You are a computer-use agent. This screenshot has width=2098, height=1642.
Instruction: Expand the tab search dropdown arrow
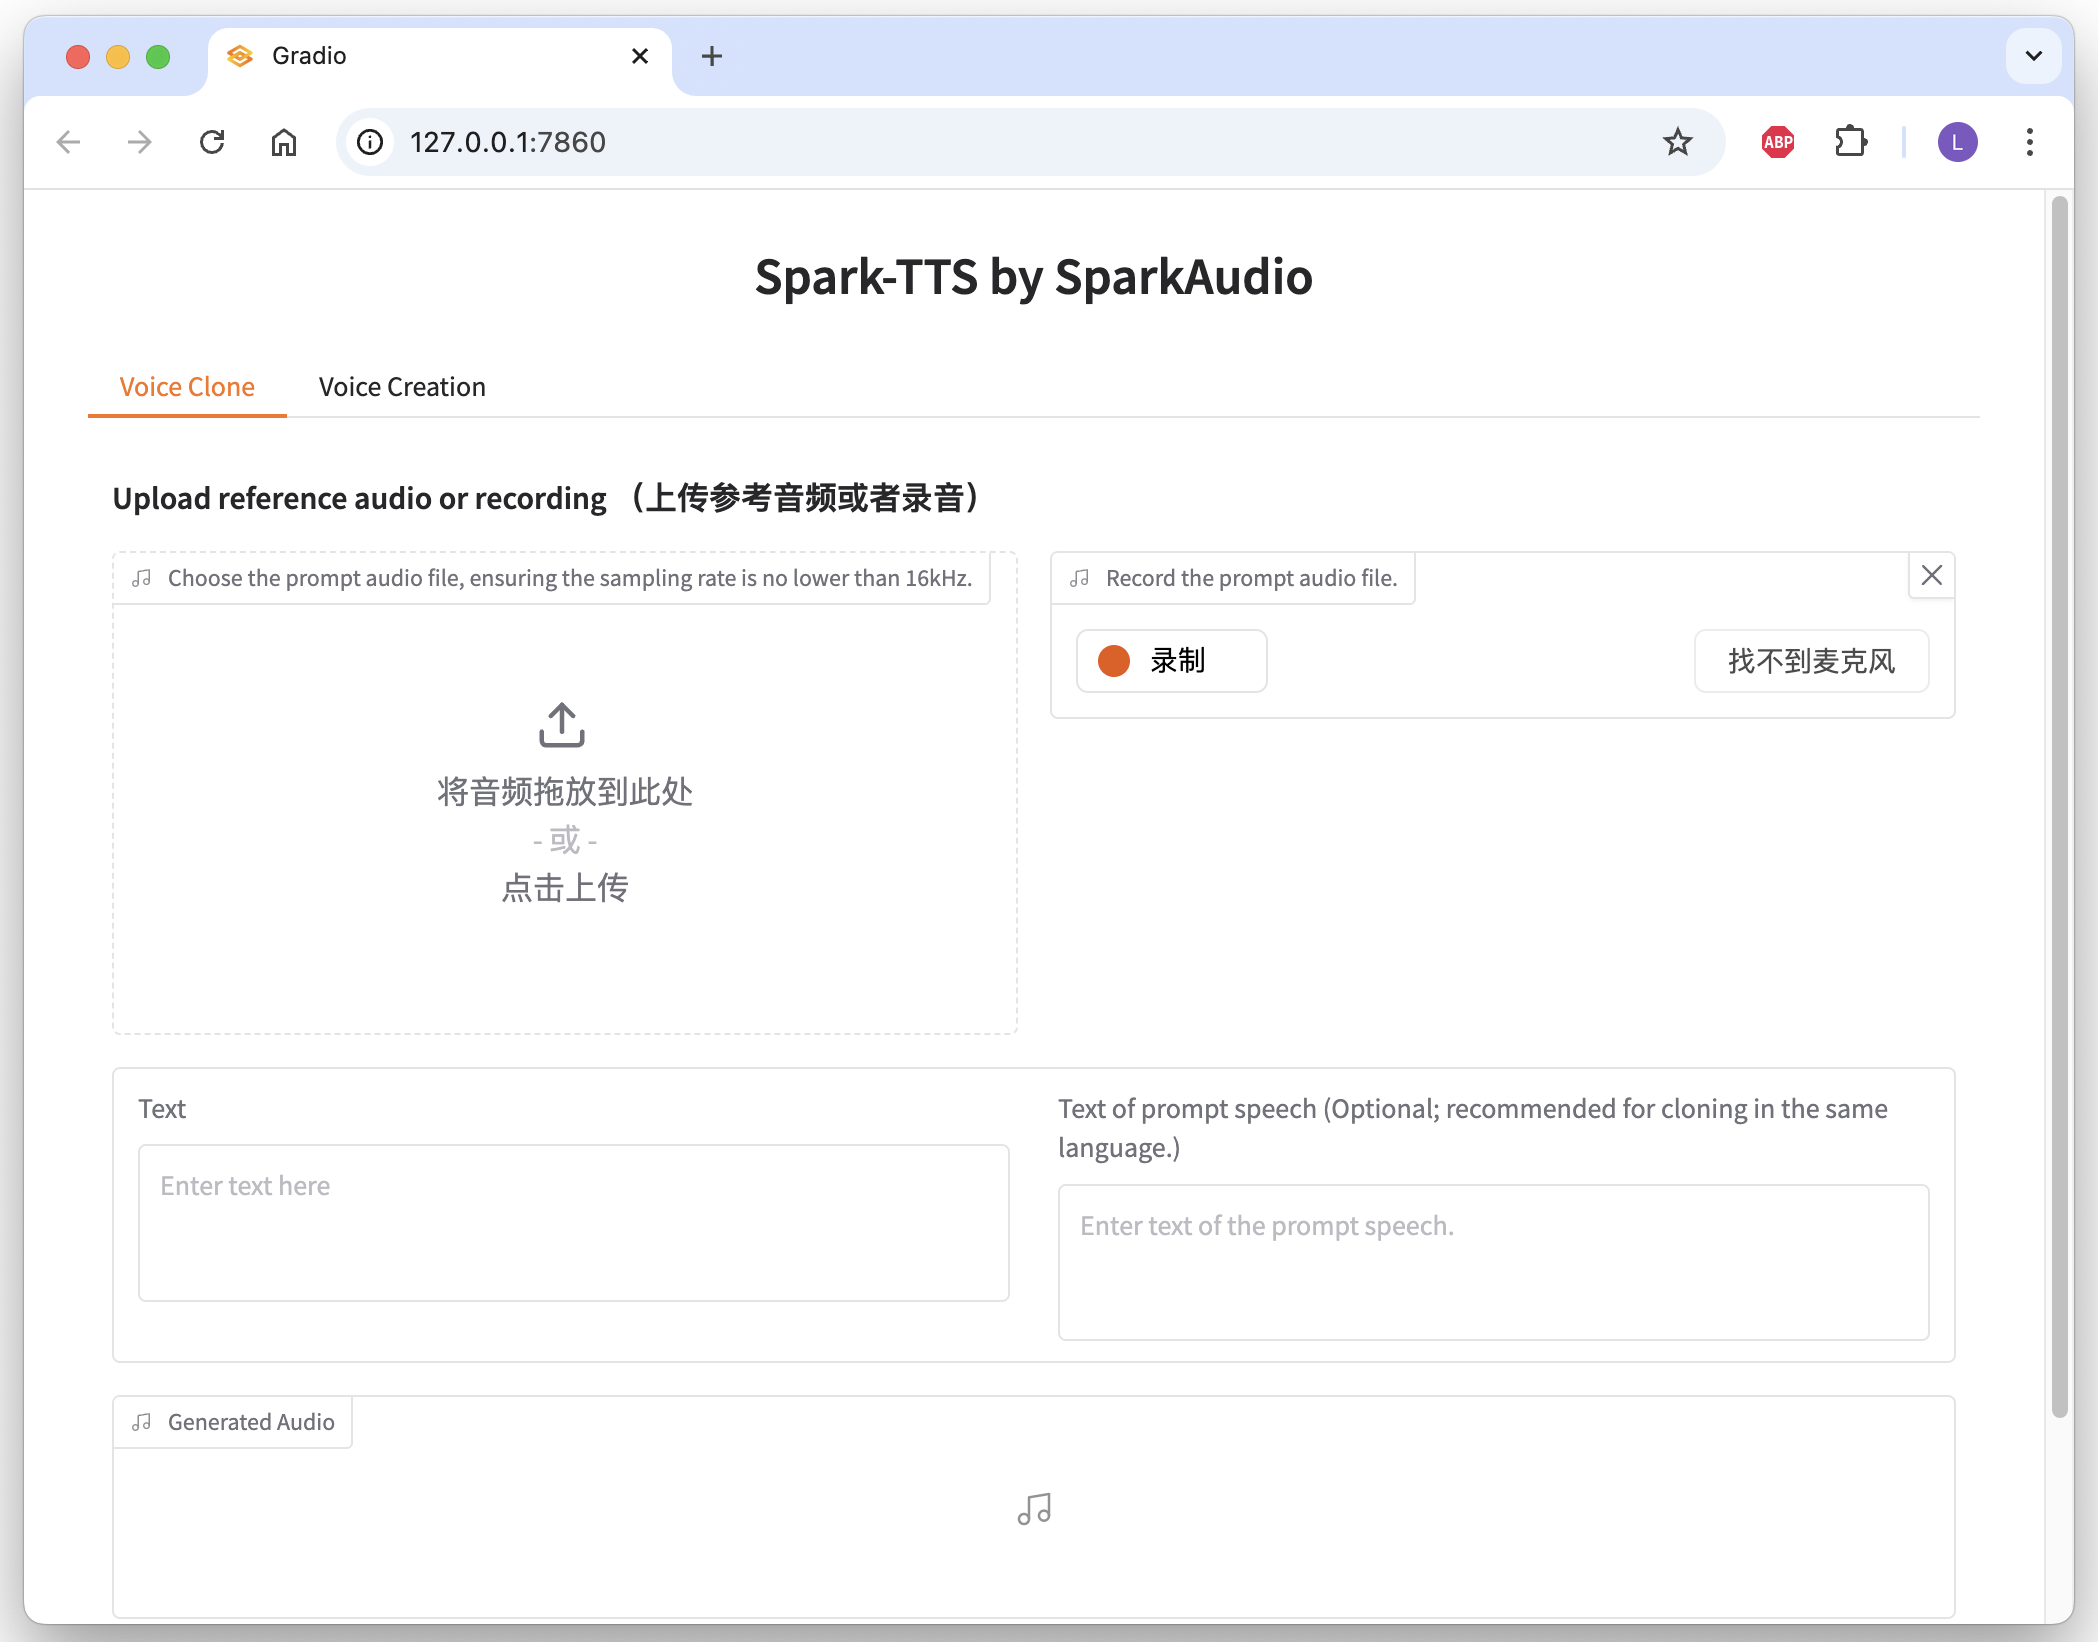(x=2033, y=56)
